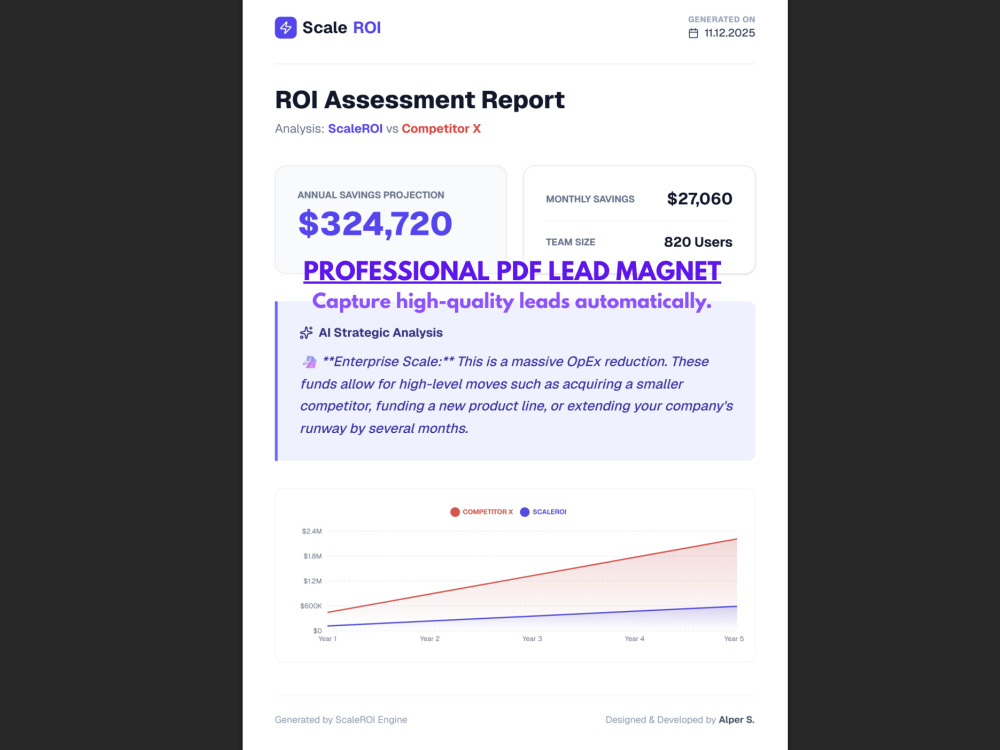Click the Scale ROI brand name
Image resolution: width=1000 pixels, height=750 pixels.
[x=341, y=27]
